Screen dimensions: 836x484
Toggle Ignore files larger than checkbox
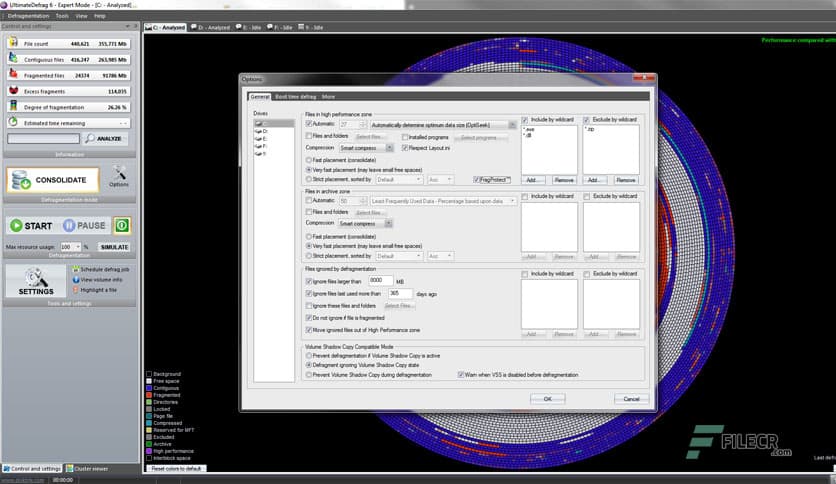pos(309,281)
